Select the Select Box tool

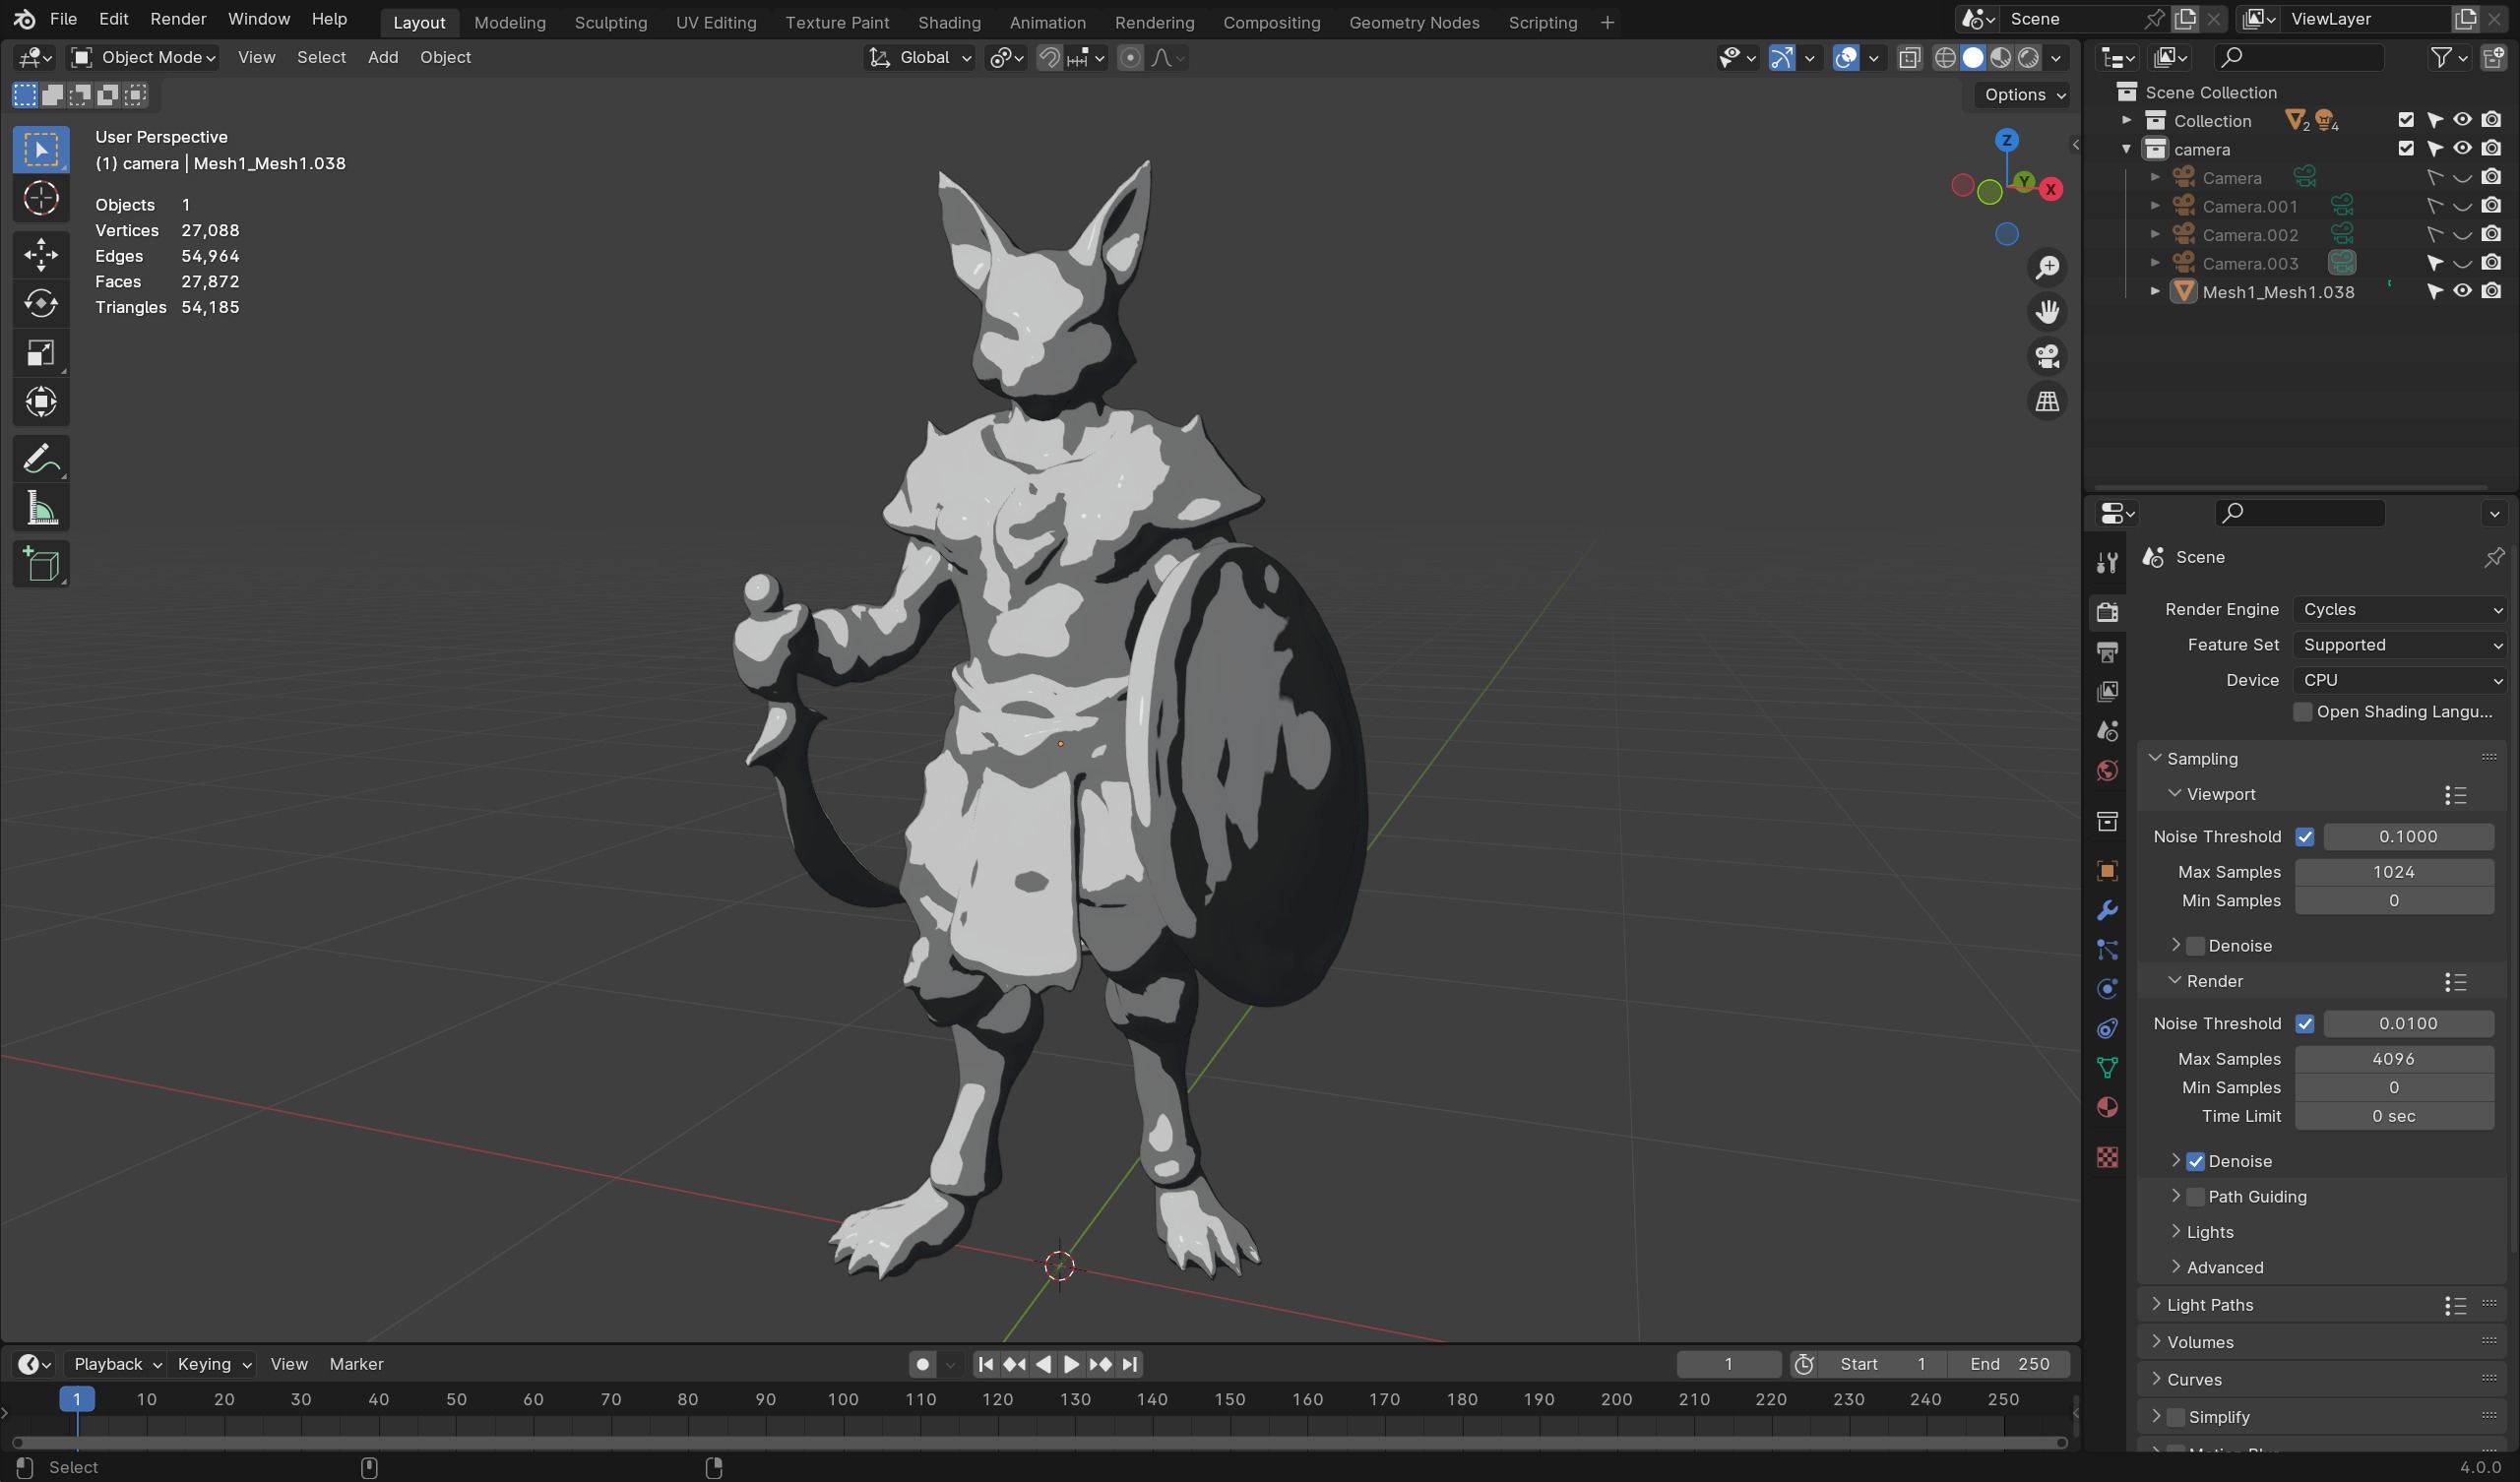pos(41,150)
